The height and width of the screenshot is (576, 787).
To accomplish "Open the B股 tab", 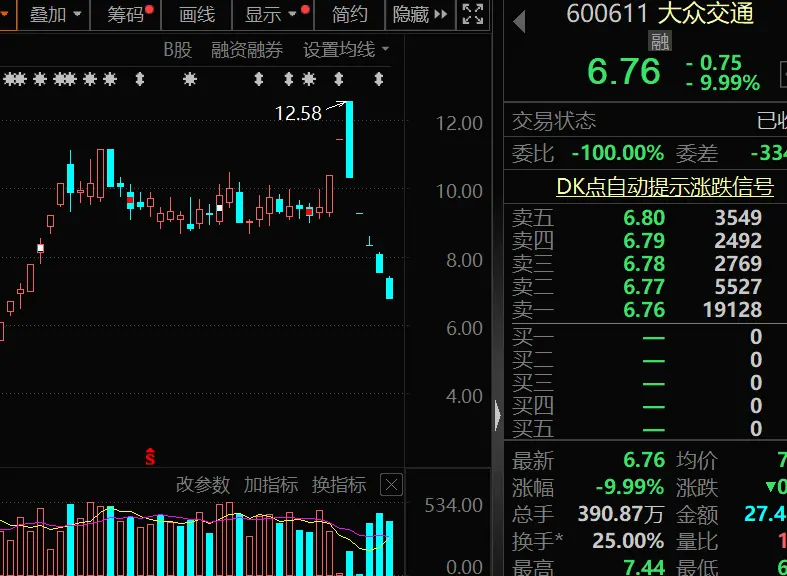I will pyautogui.click(x=178, y=50).
